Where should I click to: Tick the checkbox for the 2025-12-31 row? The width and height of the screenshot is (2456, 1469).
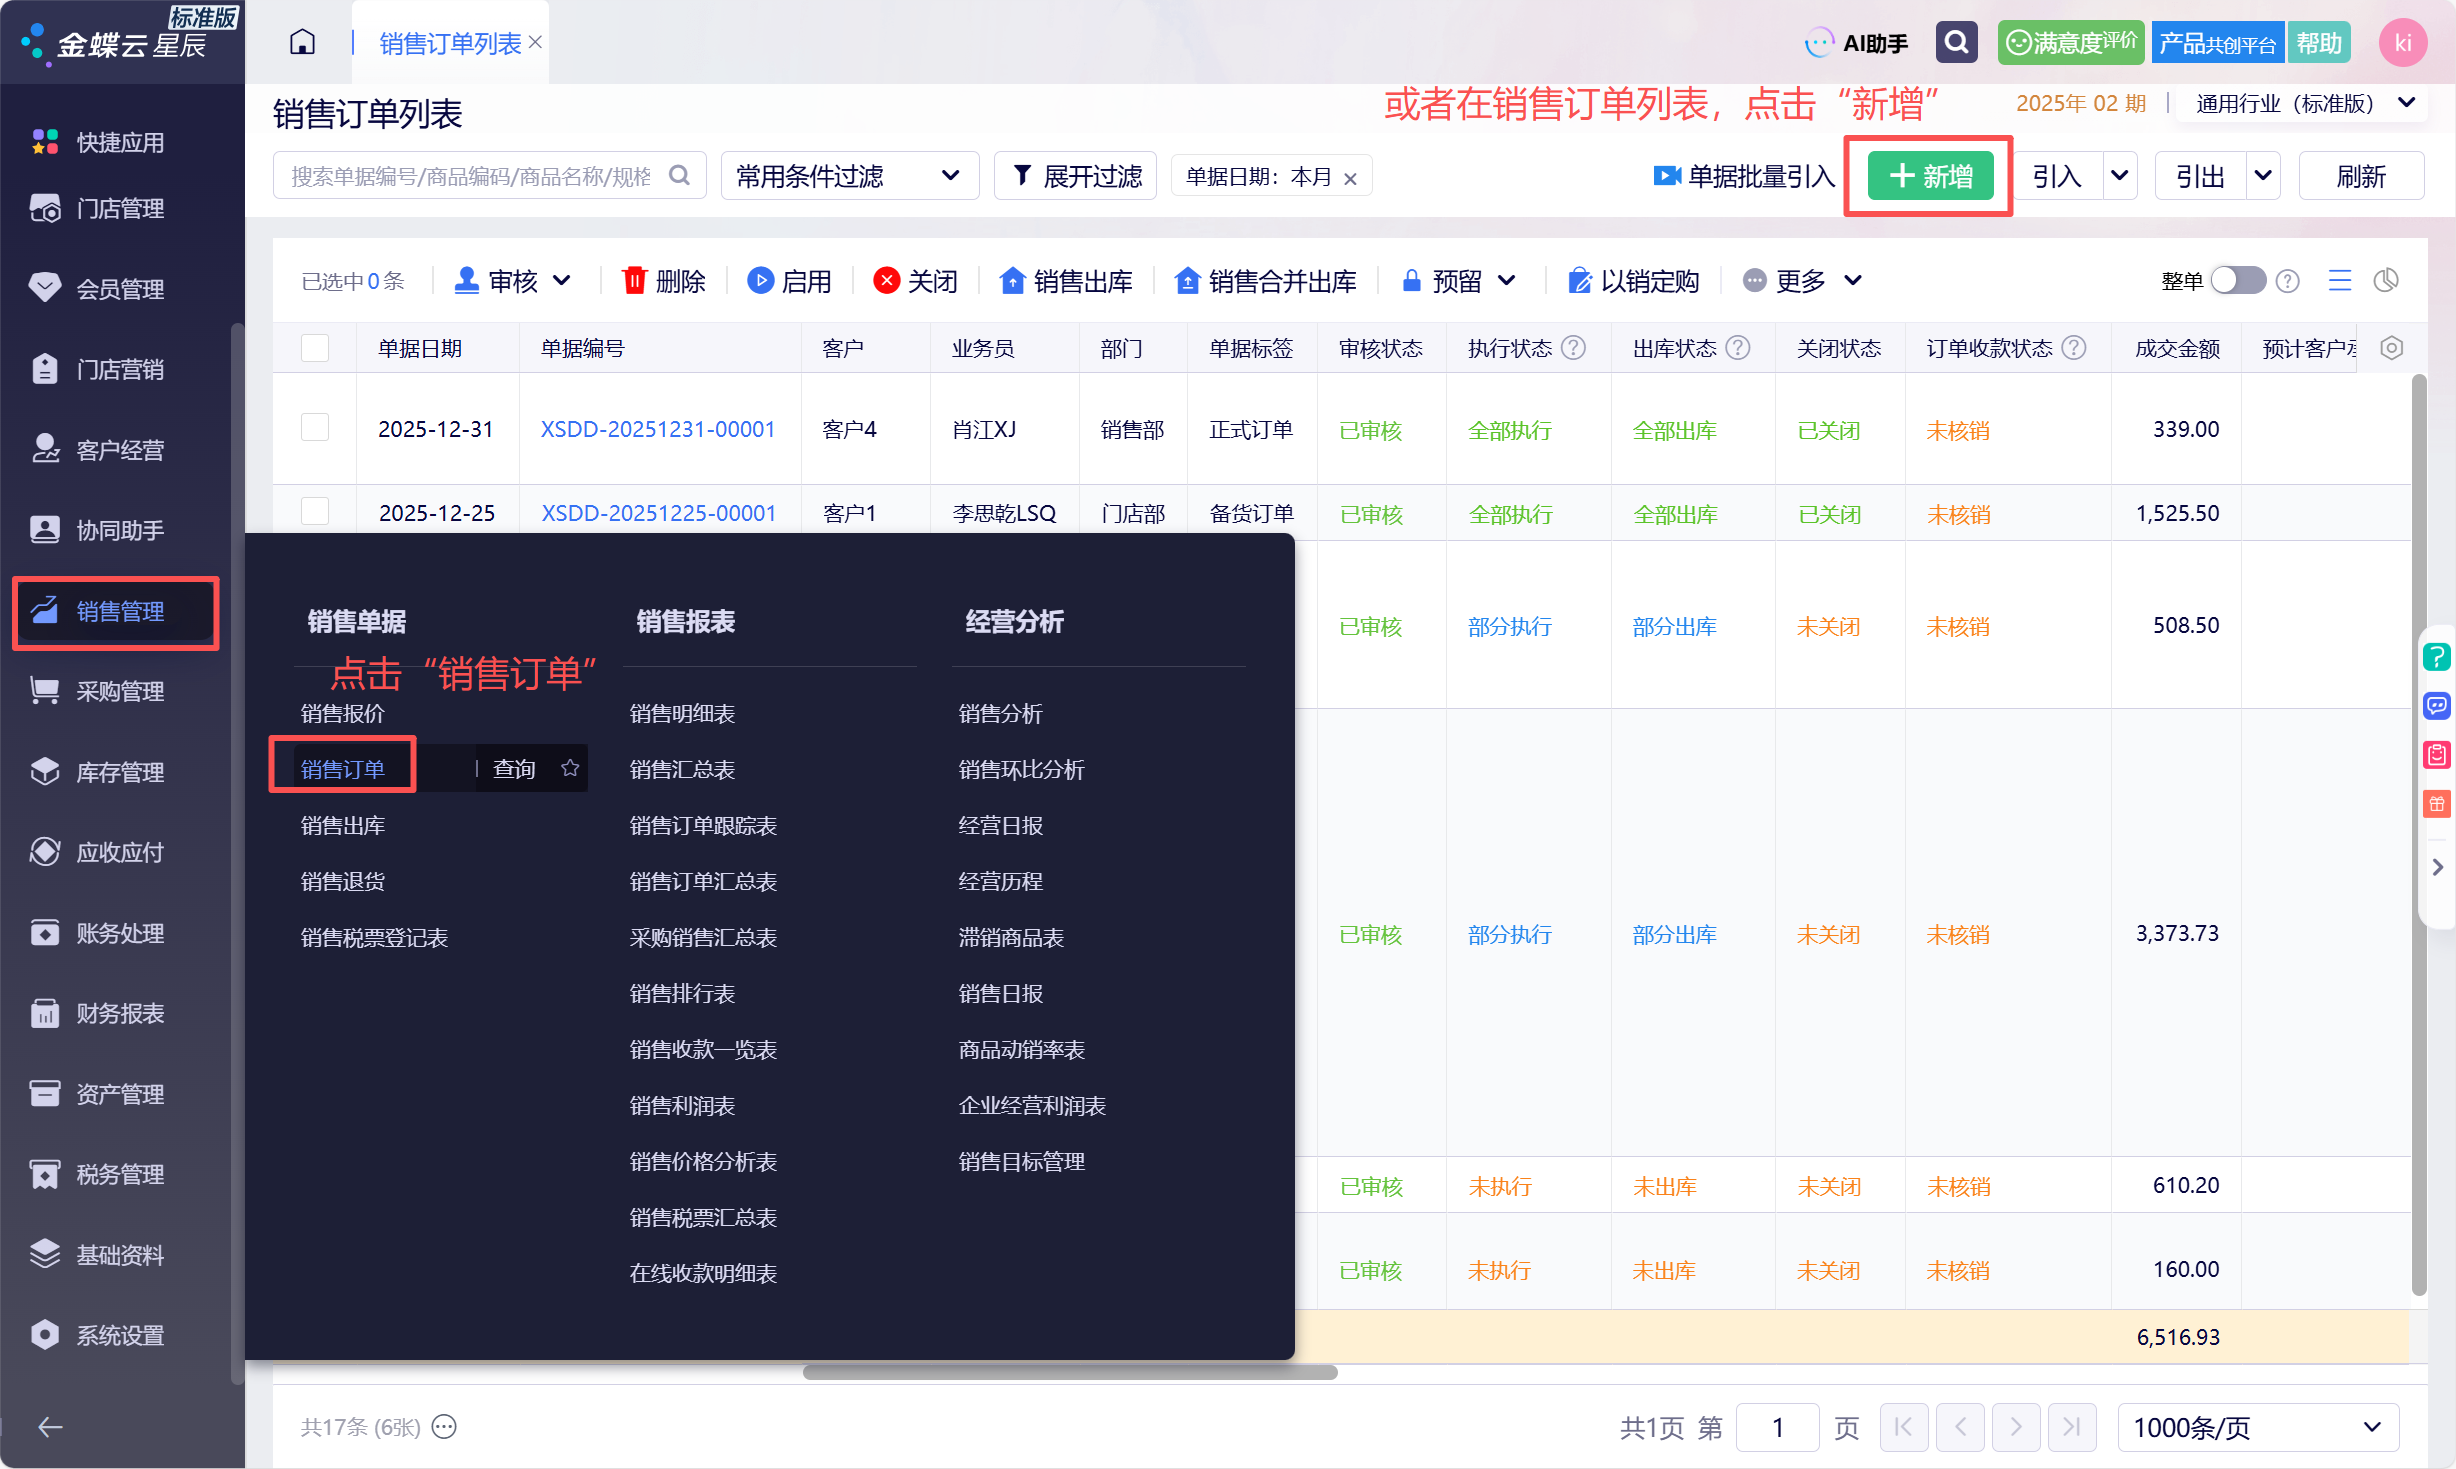point(315,428)
